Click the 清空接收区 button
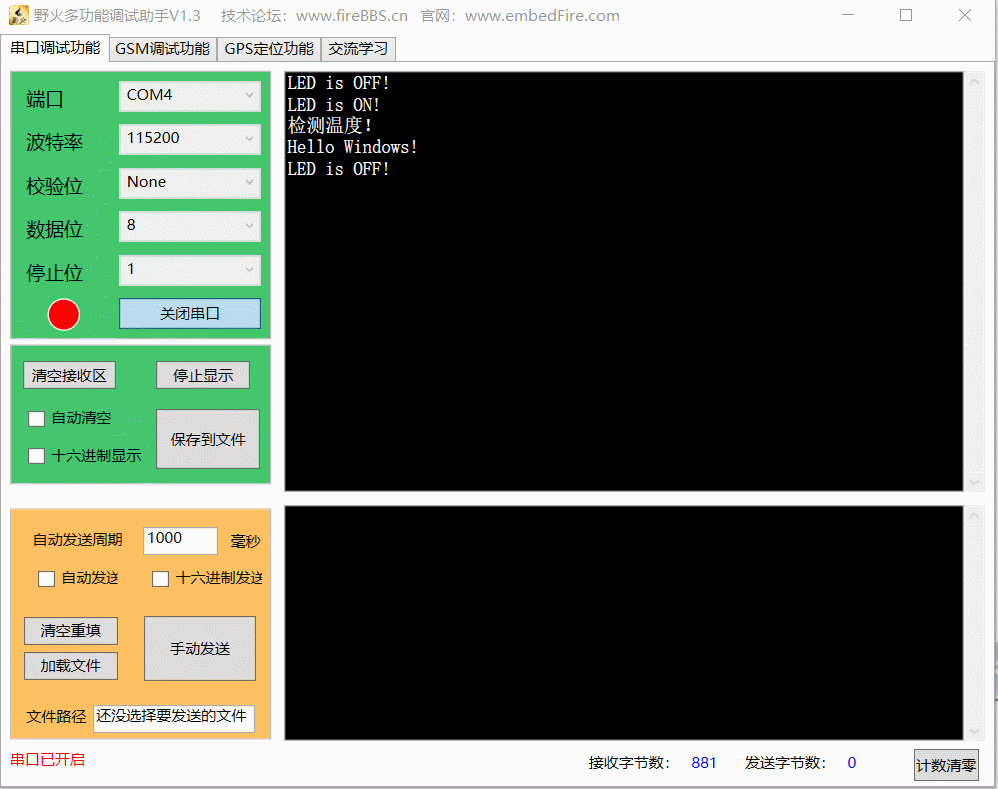Screen dimensions: 998x789 tap(69, 375)
